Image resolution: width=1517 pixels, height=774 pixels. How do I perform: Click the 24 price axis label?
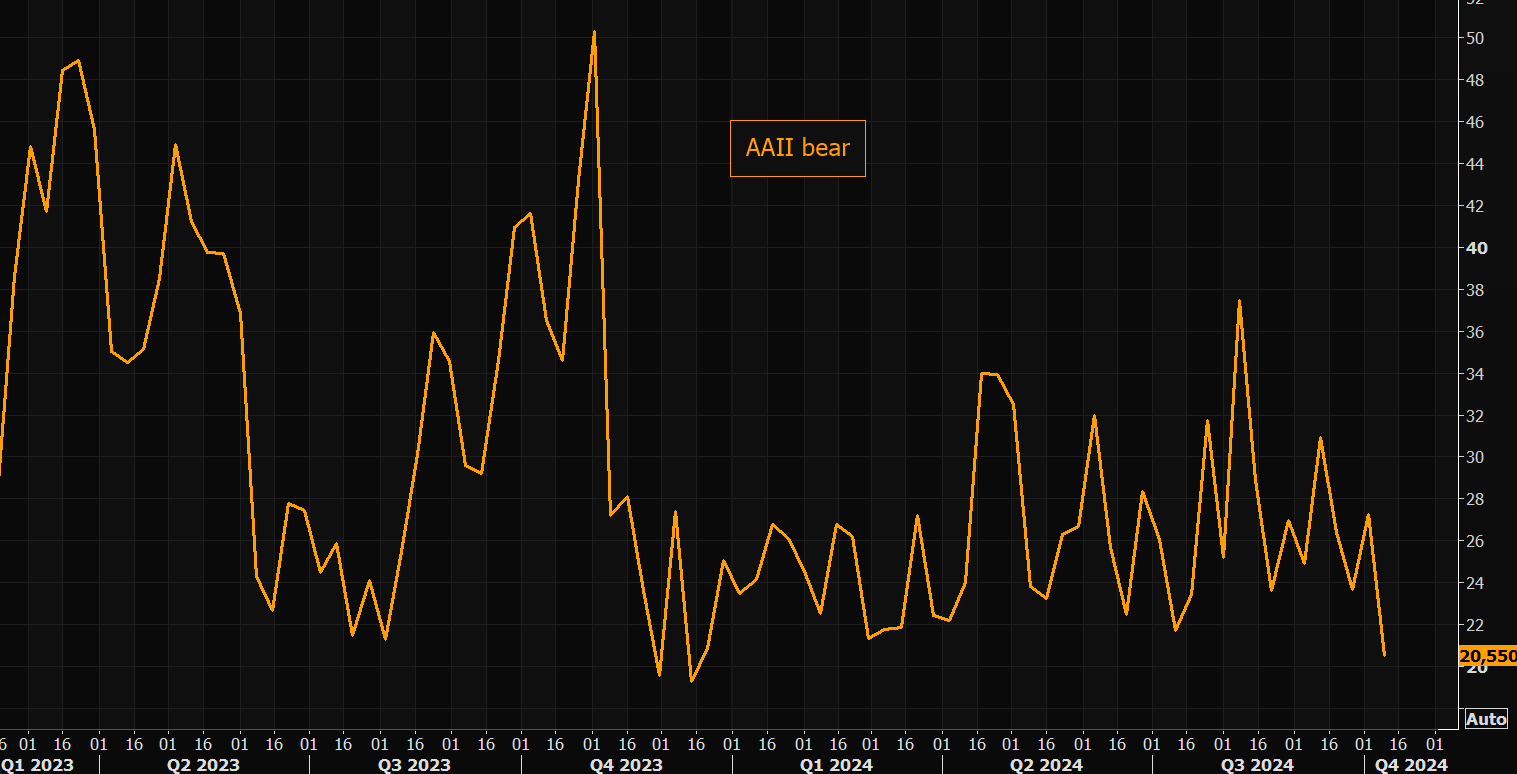pos(1475,583)
